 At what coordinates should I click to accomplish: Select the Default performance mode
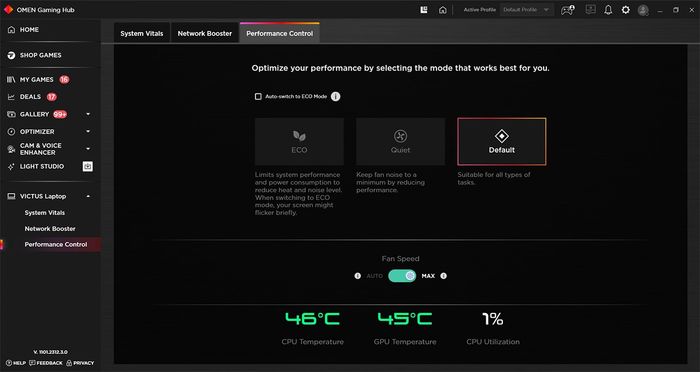[x=501, y=142]
